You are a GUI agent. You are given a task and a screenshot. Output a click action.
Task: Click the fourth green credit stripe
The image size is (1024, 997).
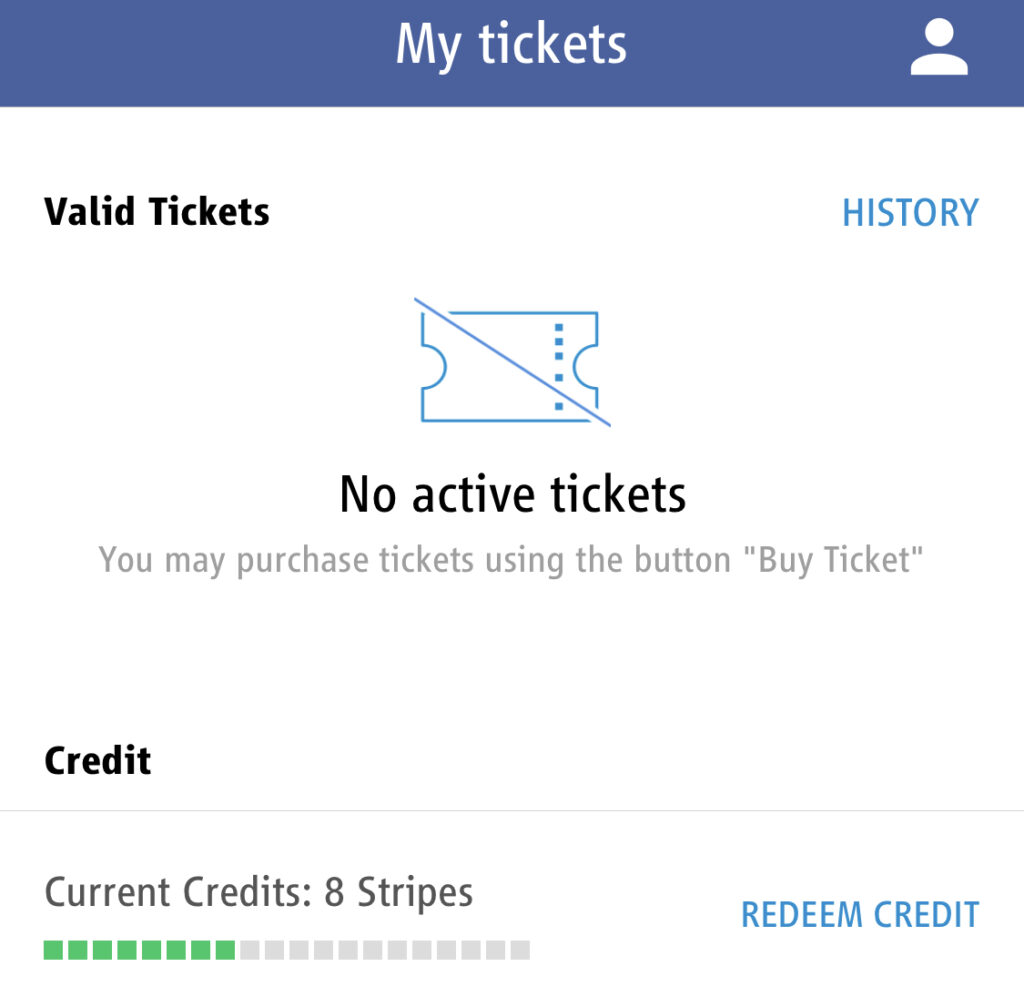click(127, 950)
